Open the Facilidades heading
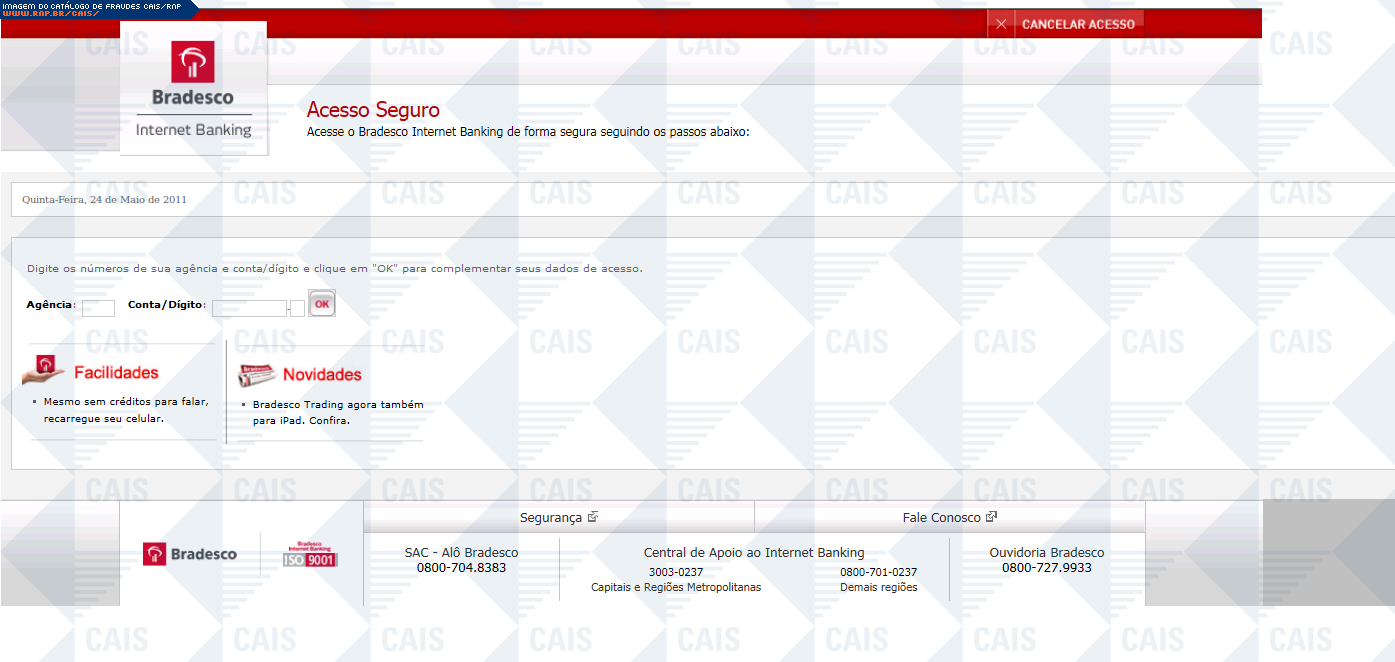This screenshot has width=1395, height=662. click(116, 373)
